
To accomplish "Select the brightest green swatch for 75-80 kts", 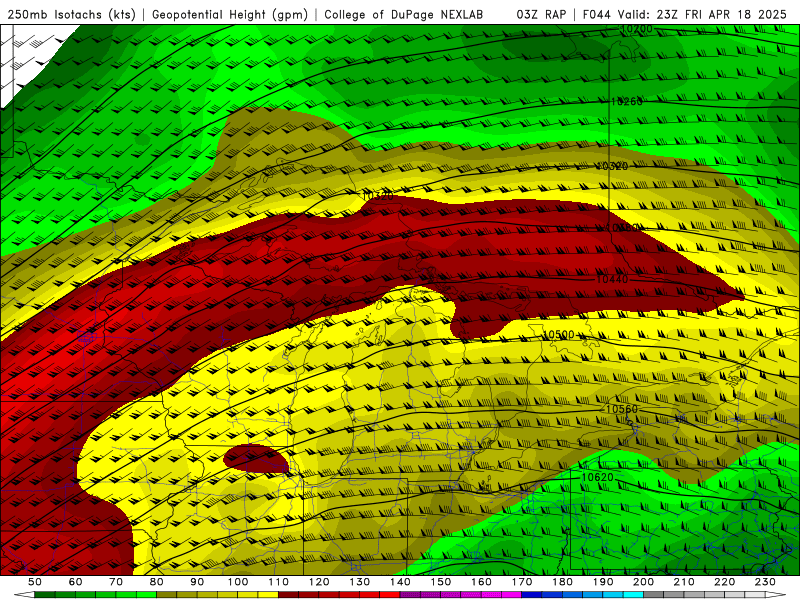I will 146,595.
